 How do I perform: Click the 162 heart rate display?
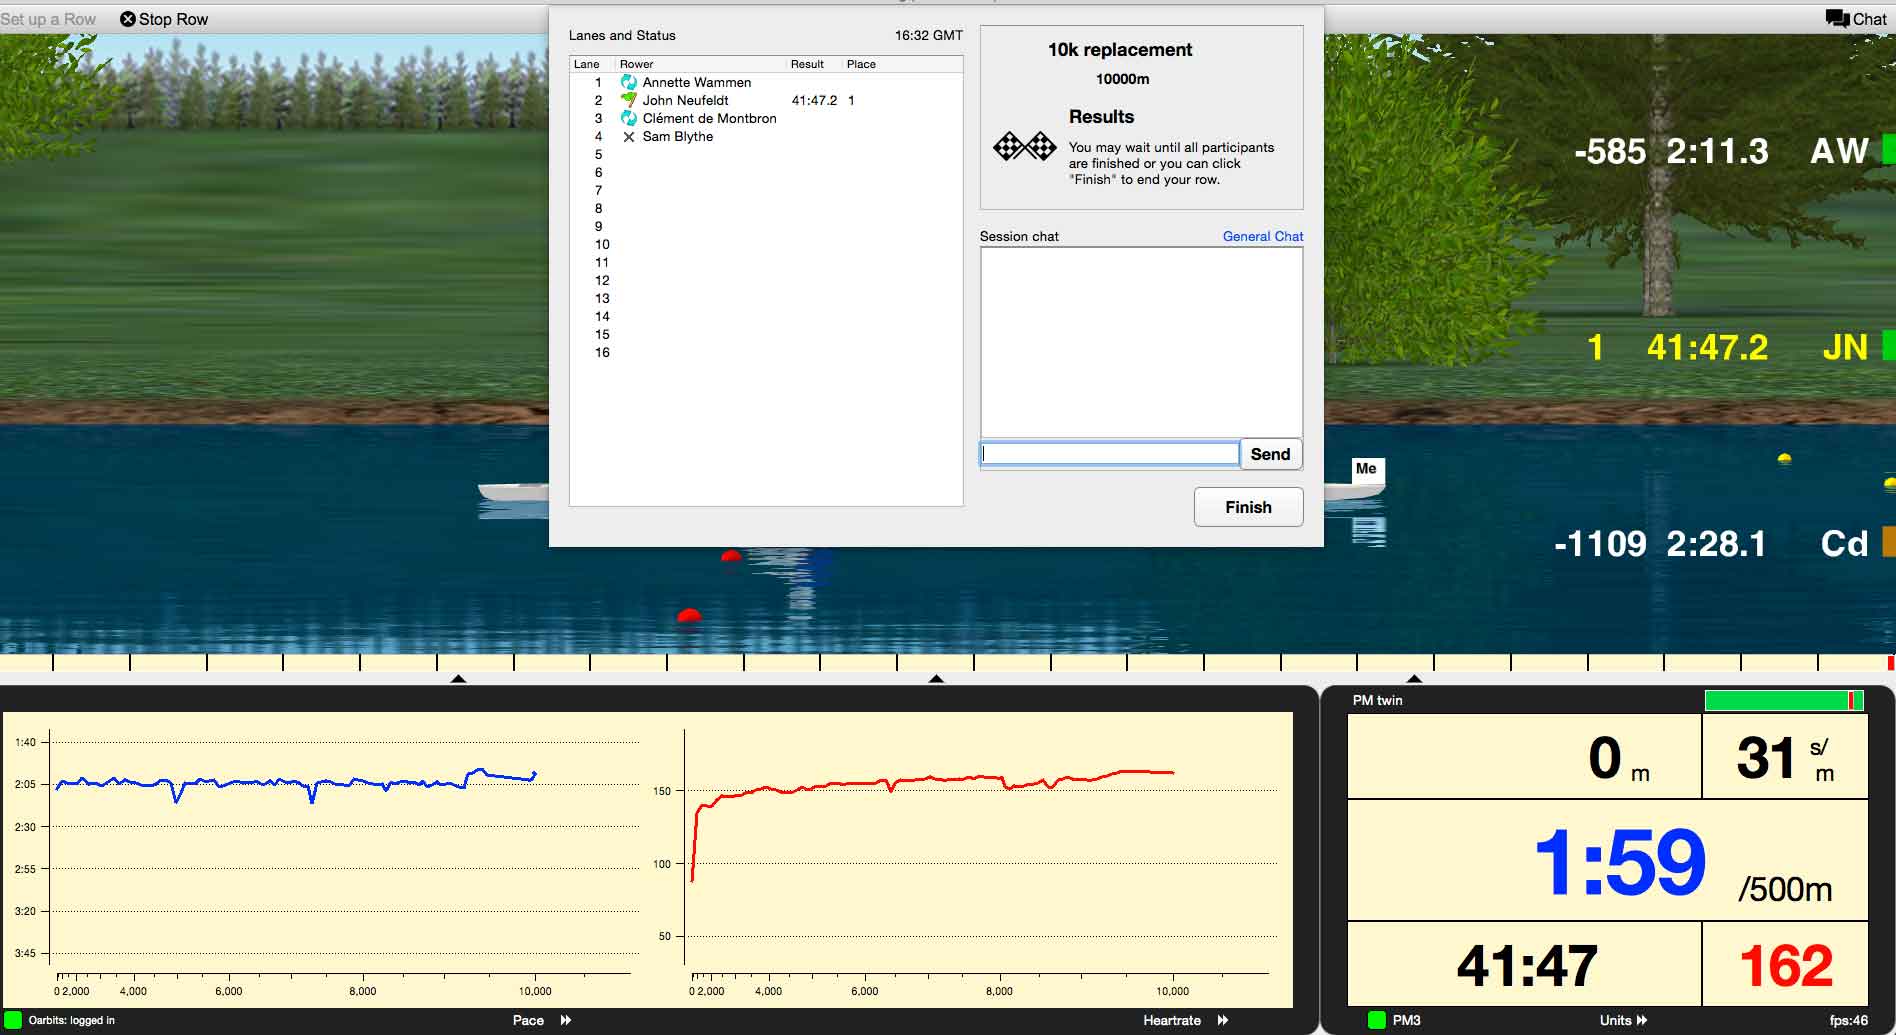click(1786, 966)
